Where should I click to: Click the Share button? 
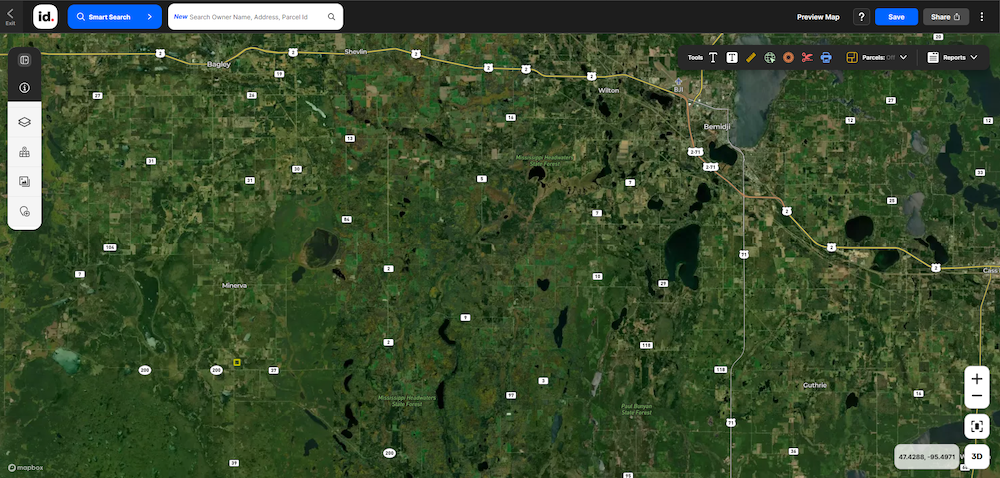tap(946, 17)
